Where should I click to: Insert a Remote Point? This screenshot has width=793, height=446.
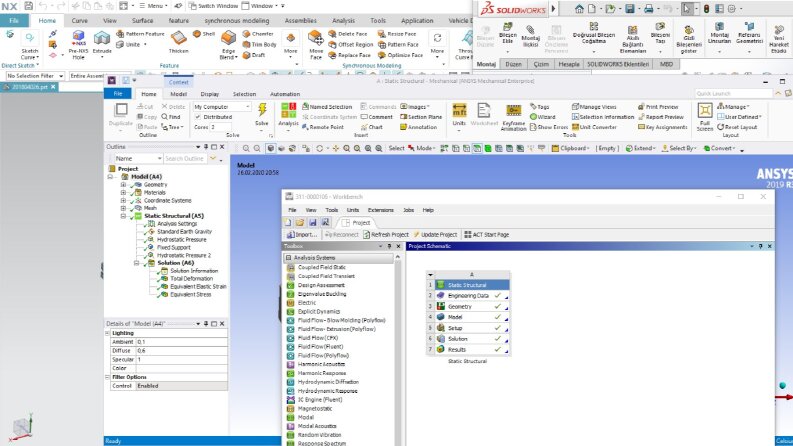pos(323,127)
